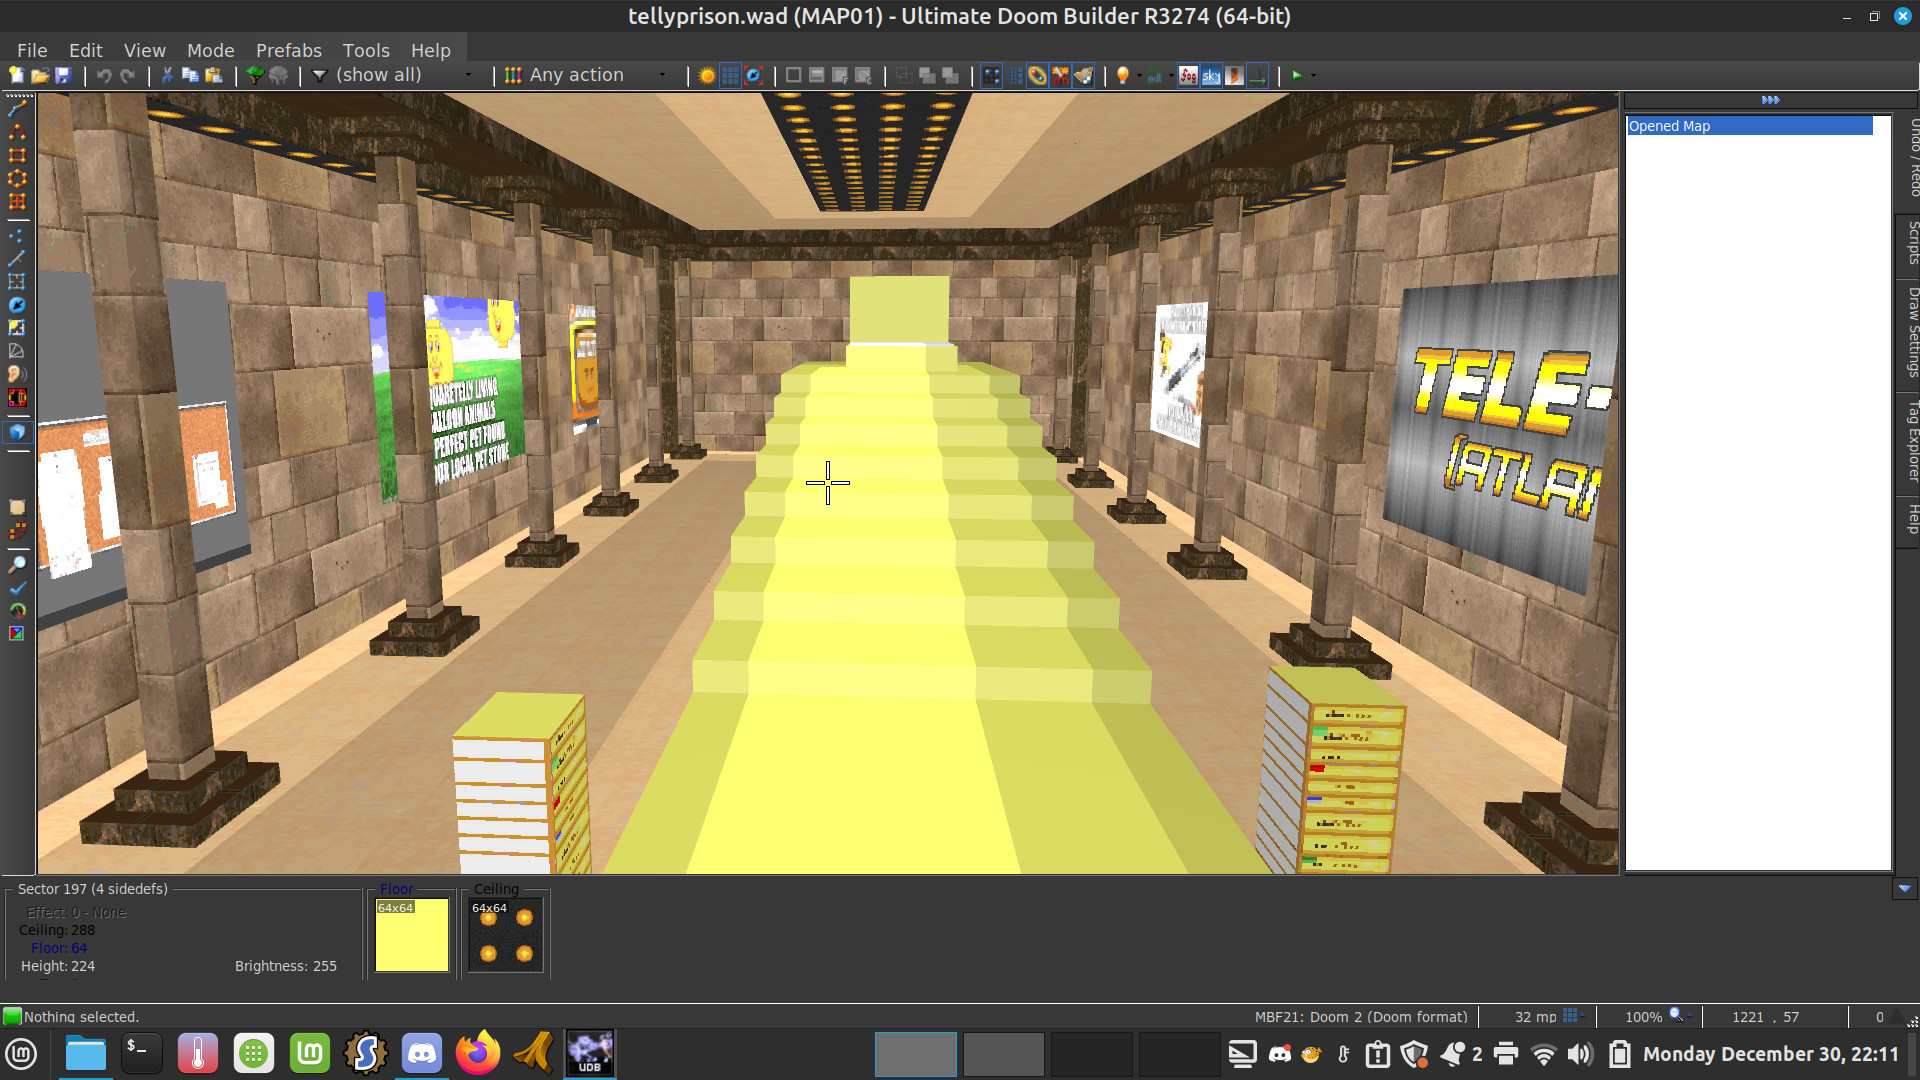Launch Firefox from the taskbar

pos(478,1054)
